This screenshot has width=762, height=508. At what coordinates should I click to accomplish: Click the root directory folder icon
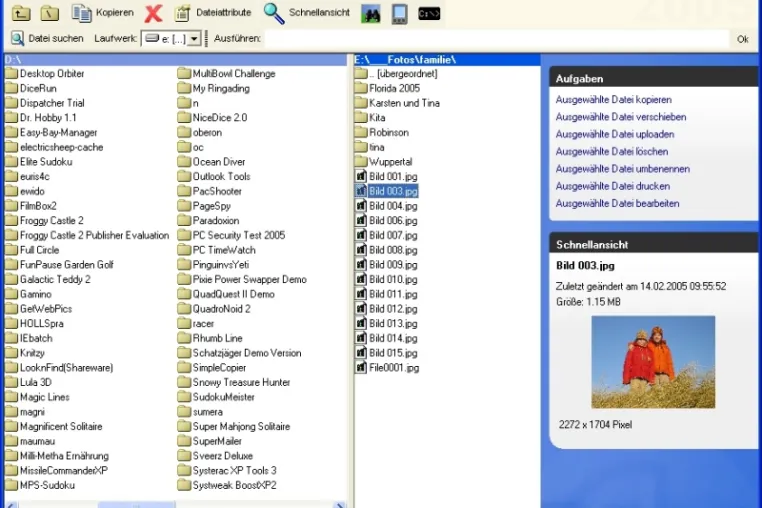pos(50,13)
